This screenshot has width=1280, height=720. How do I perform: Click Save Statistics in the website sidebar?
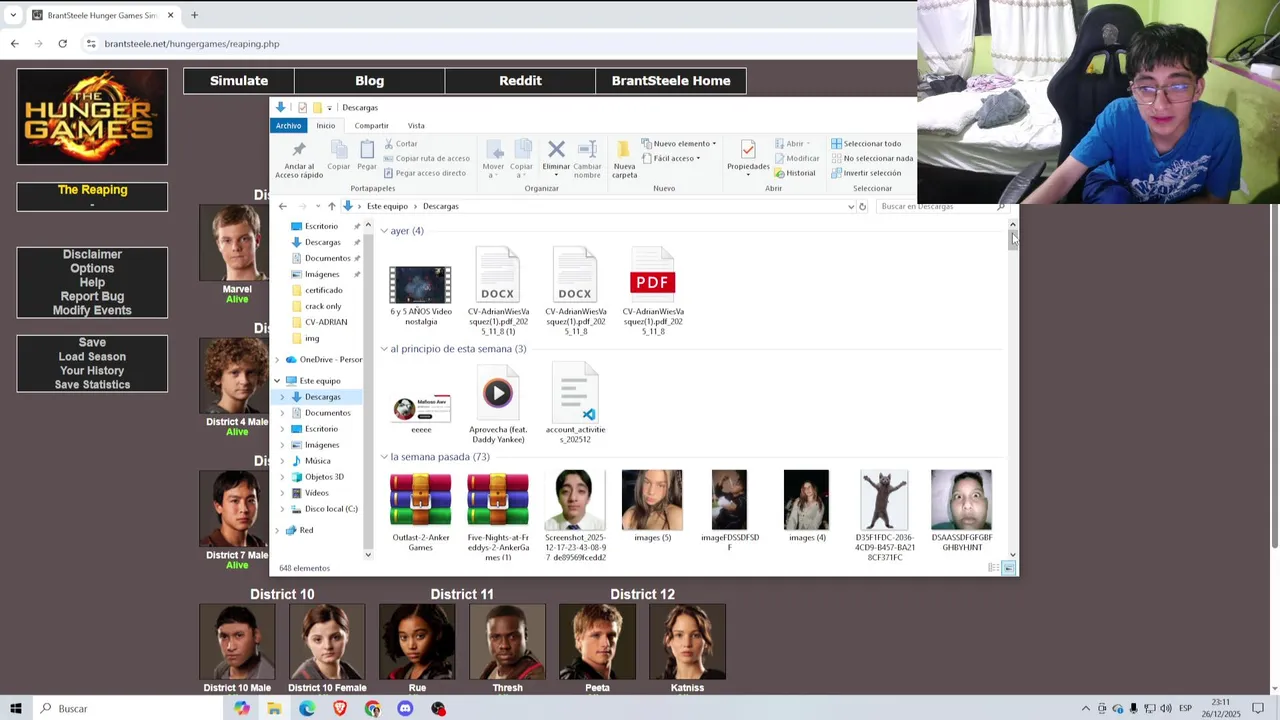[92, 384]
